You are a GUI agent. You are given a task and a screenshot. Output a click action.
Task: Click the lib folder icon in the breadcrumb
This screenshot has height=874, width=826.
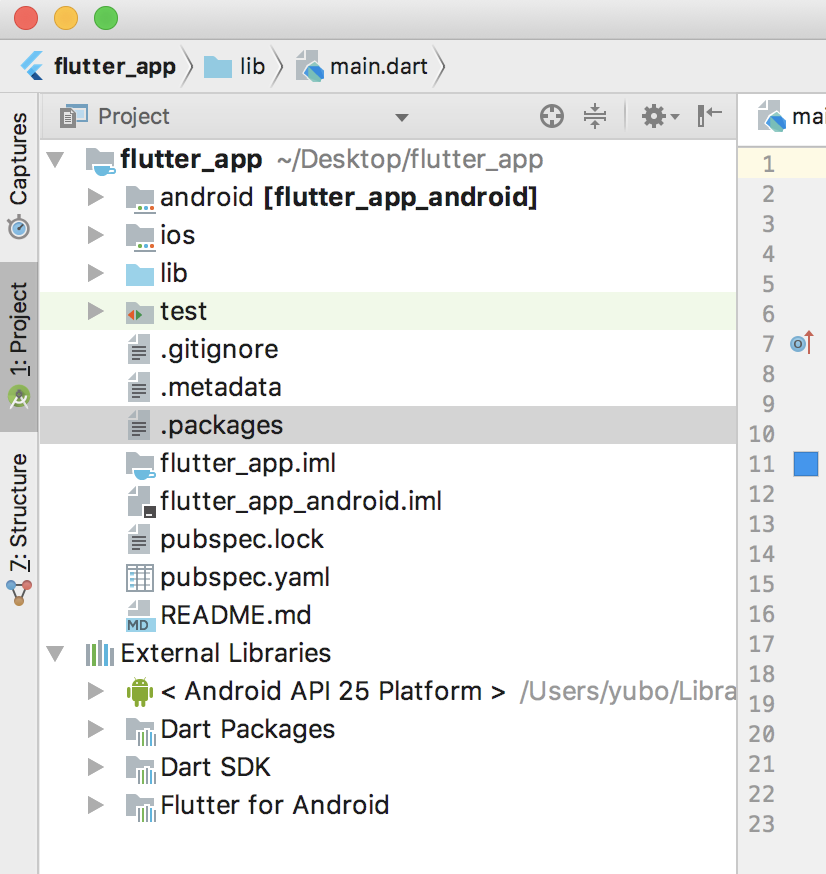click(x=217, y=67)
